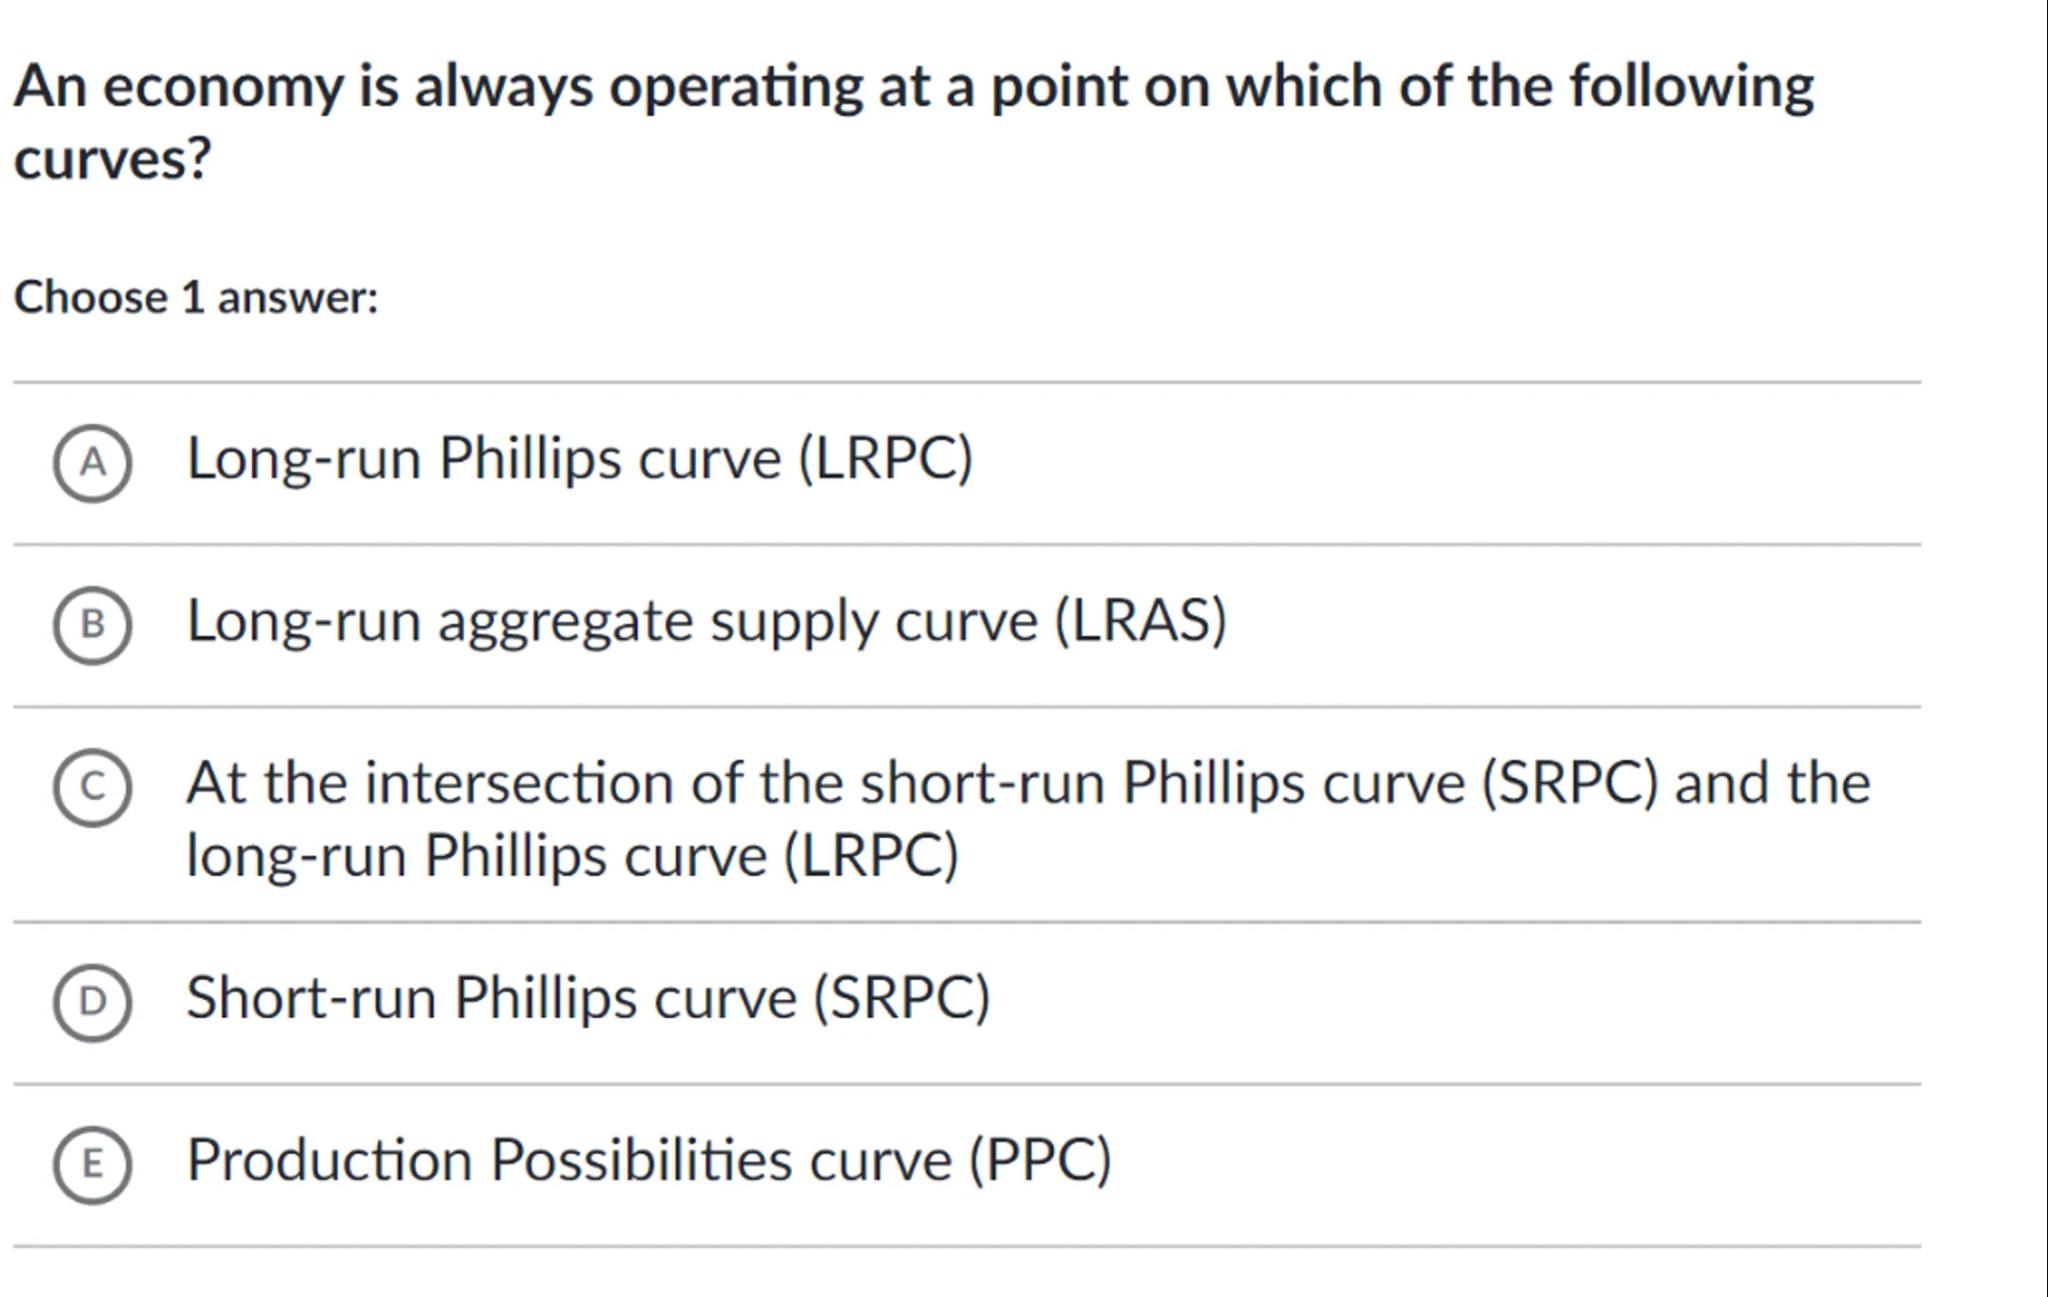Click the "Production Possibilities curve" answer text
The height and width of the screenshot is (1297, 2048).
point(570,1160)
